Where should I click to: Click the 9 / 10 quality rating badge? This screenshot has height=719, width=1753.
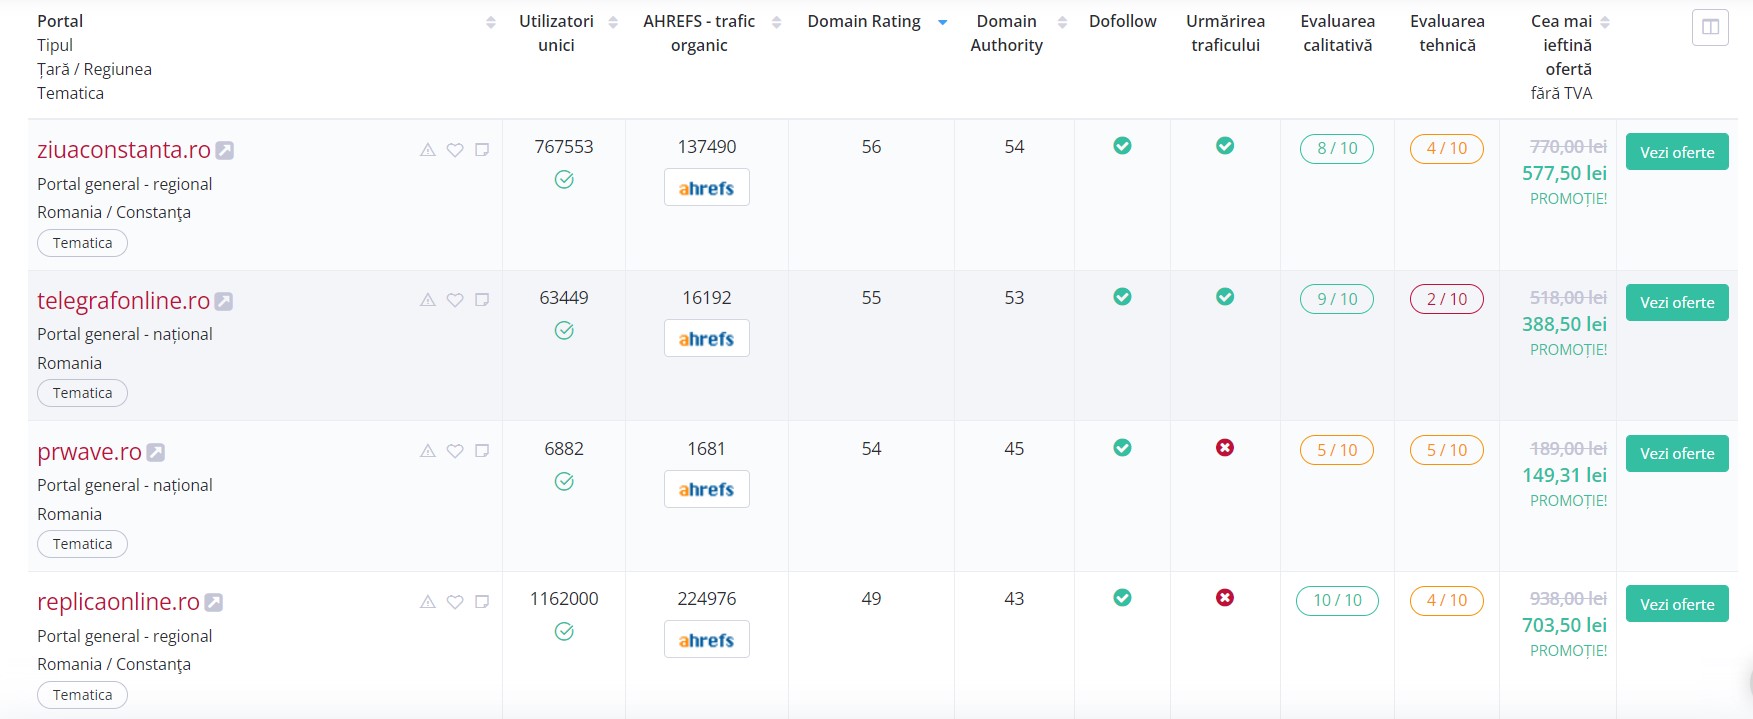coord(1337,299)
